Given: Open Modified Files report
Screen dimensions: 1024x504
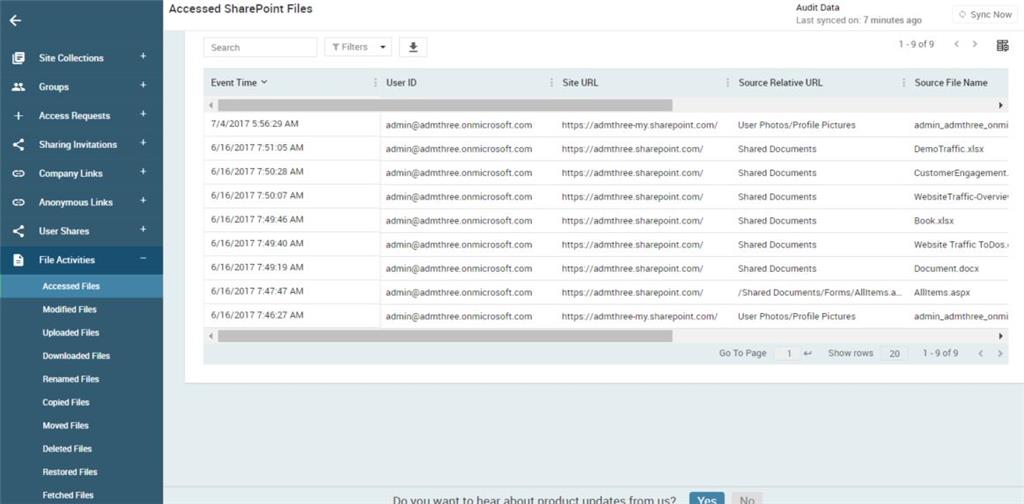Looking at the screenshot, I should pos(70,309).
